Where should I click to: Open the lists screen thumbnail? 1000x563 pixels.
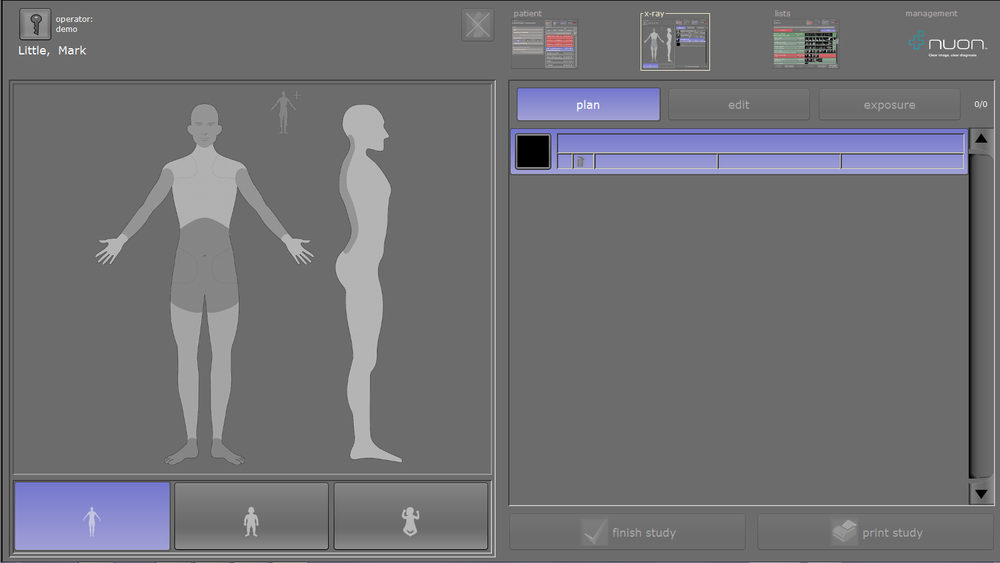point(805,43)
